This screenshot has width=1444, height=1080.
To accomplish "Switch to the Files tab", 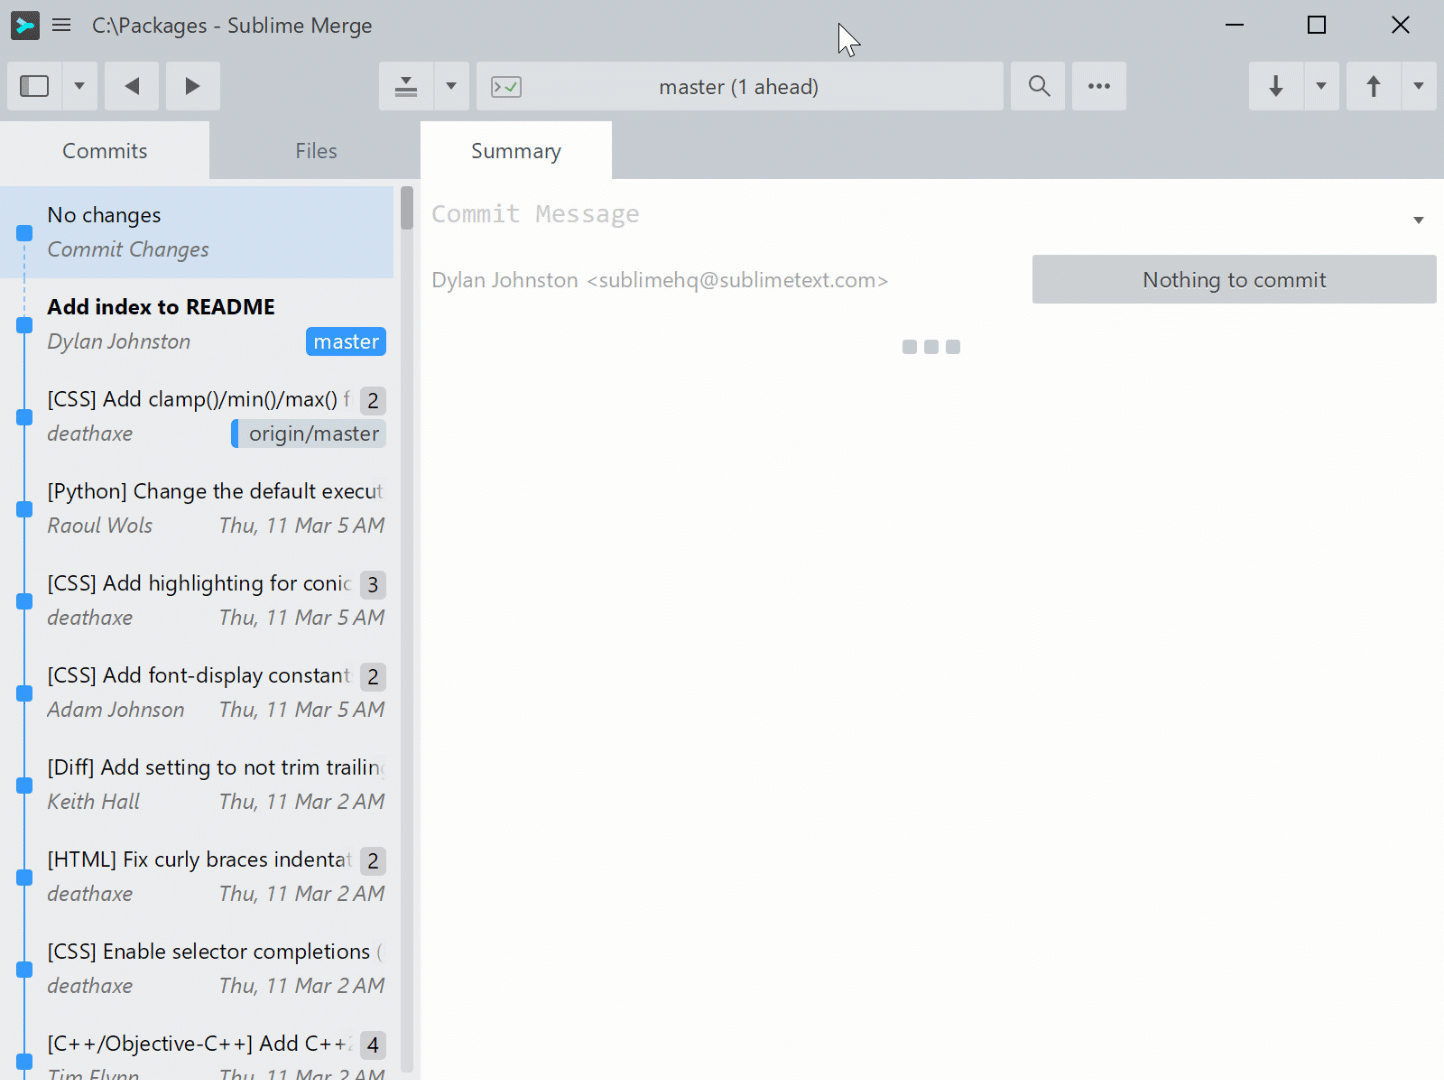I will (316, 151).
